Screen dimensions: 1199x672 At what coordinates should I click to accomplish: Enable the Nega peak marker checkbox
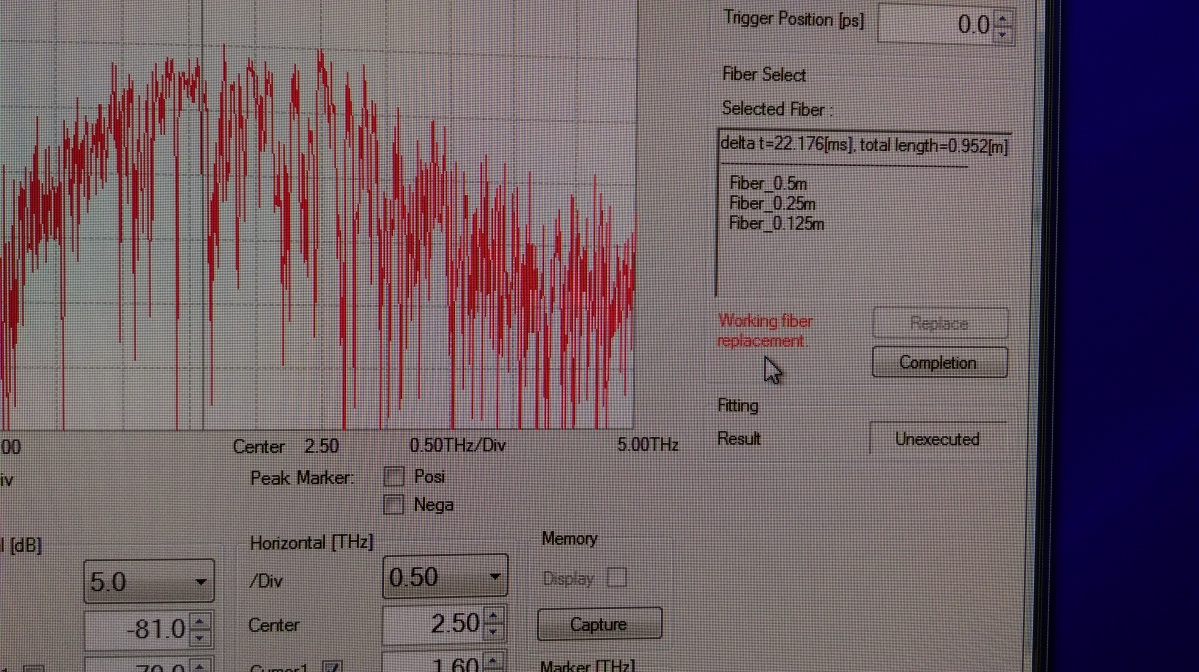tap(394, 504)
